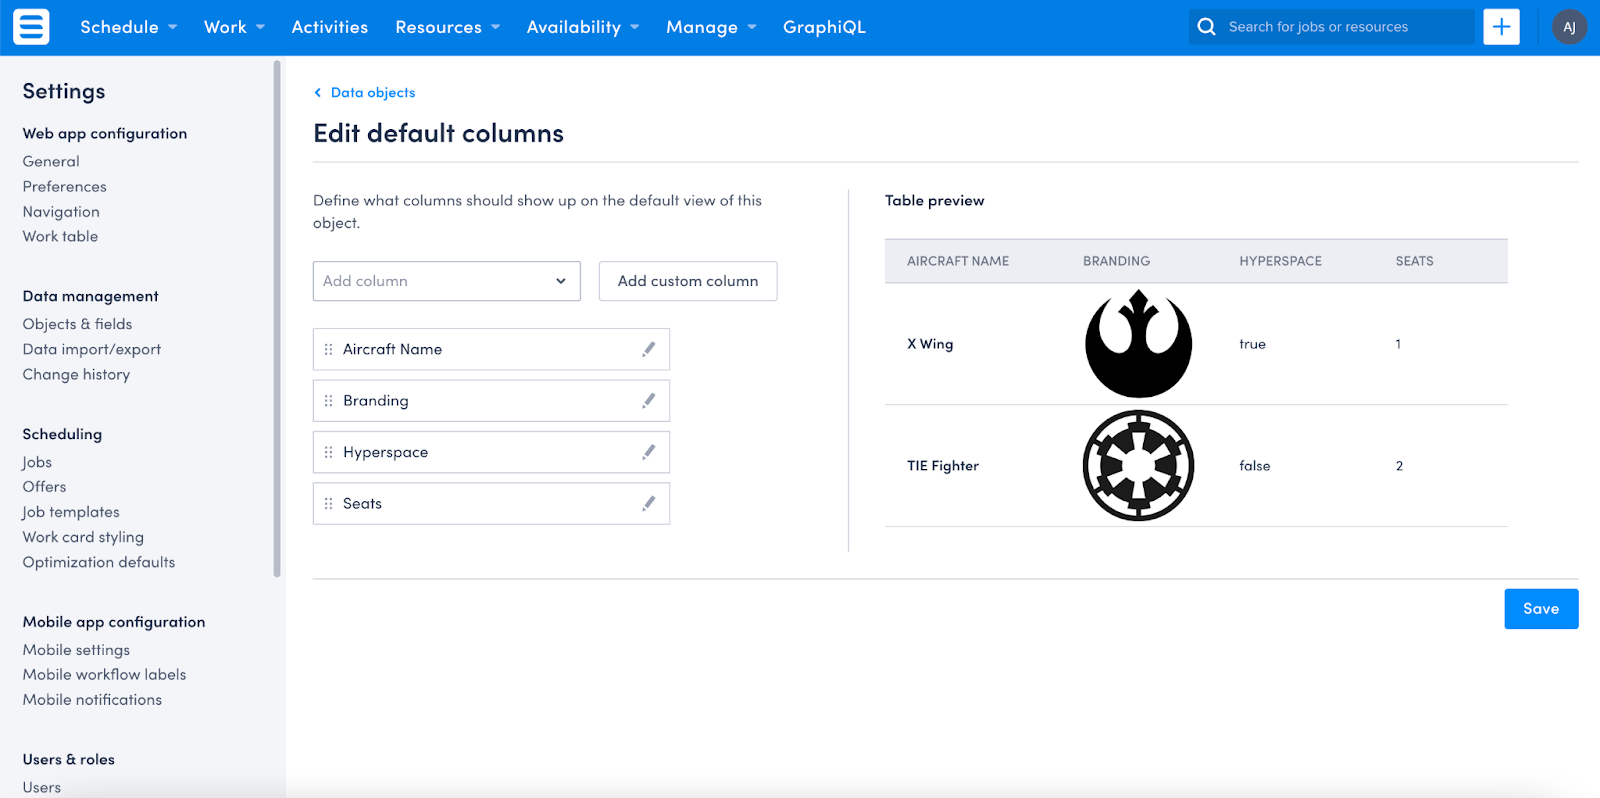This screenshot has width=1600, height=798.
Task: Click the app logo in top bar
Action: coord(31,27)
